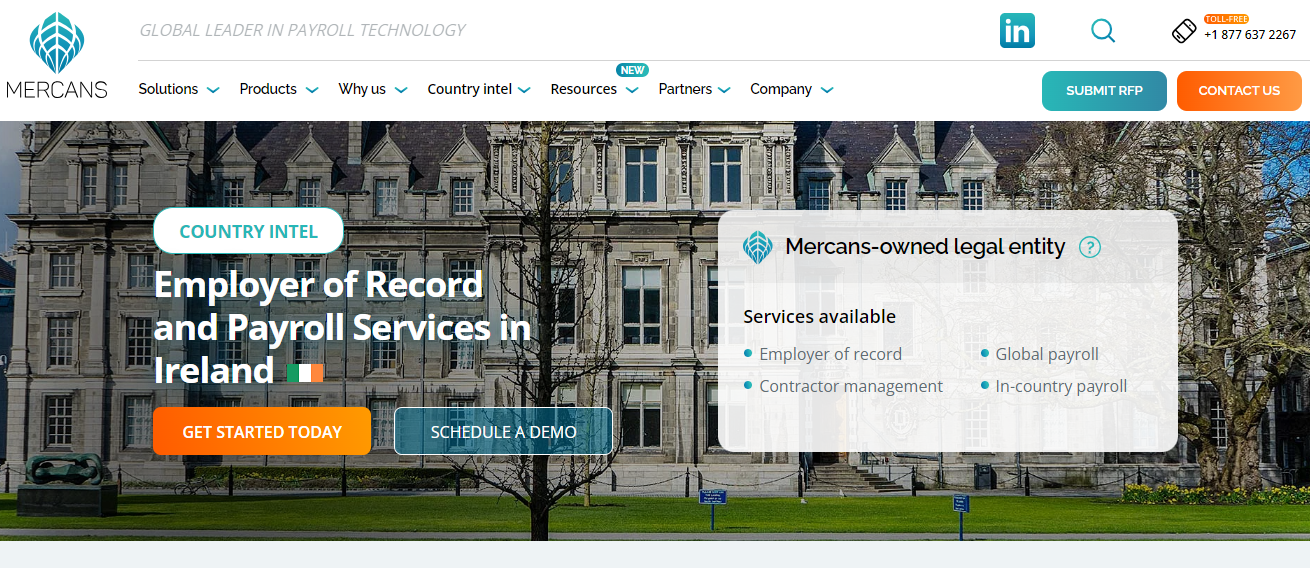
Task: Click the 'Employer of Record and Payroll Services in Ireland' headline
Action: coord(342,328)
